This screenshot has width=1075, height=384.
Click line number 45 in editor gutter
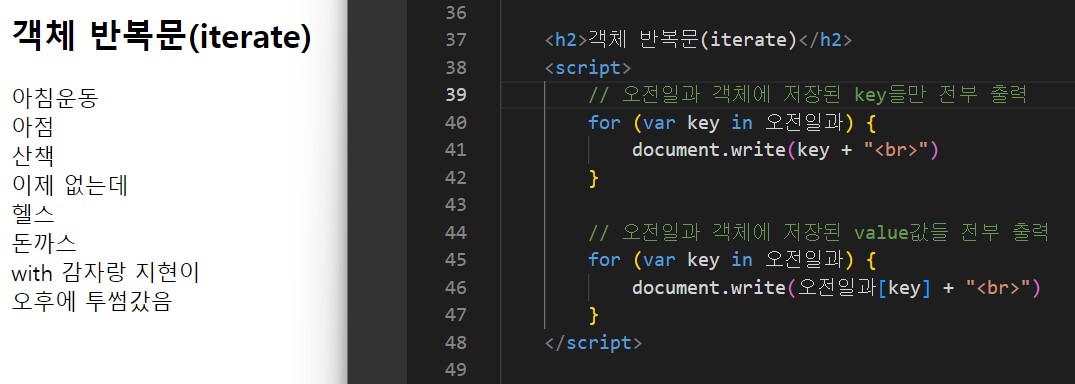455,259
